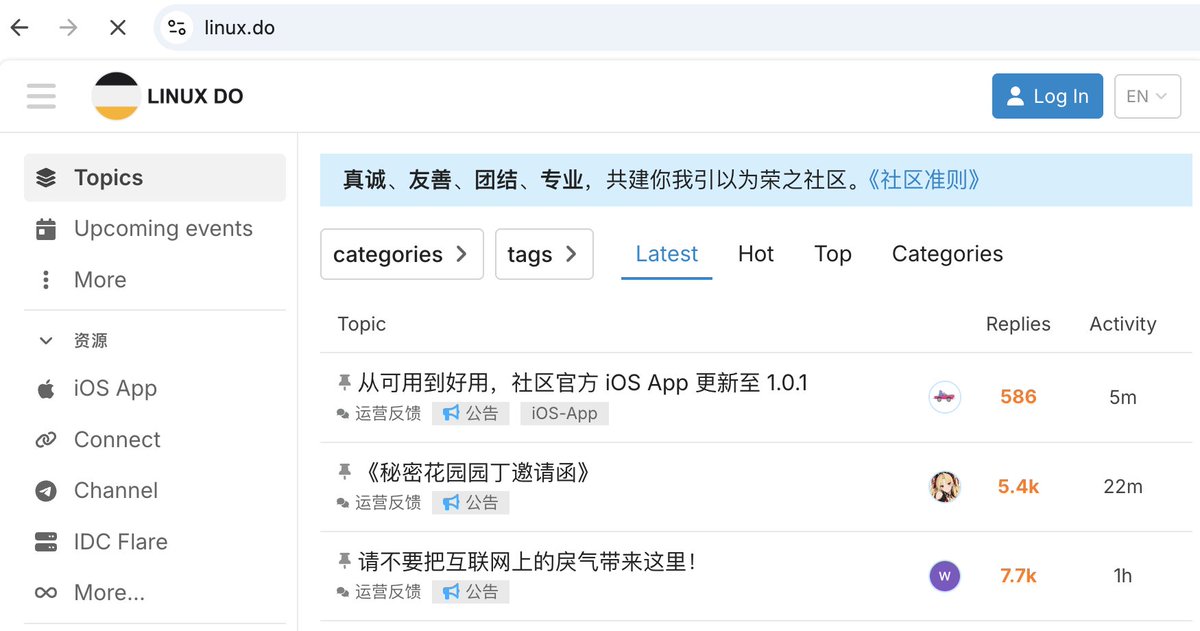Click More... at the sidebar bottom
Image resolution: width=1200 pixels, height=631 pixels.
155,593
